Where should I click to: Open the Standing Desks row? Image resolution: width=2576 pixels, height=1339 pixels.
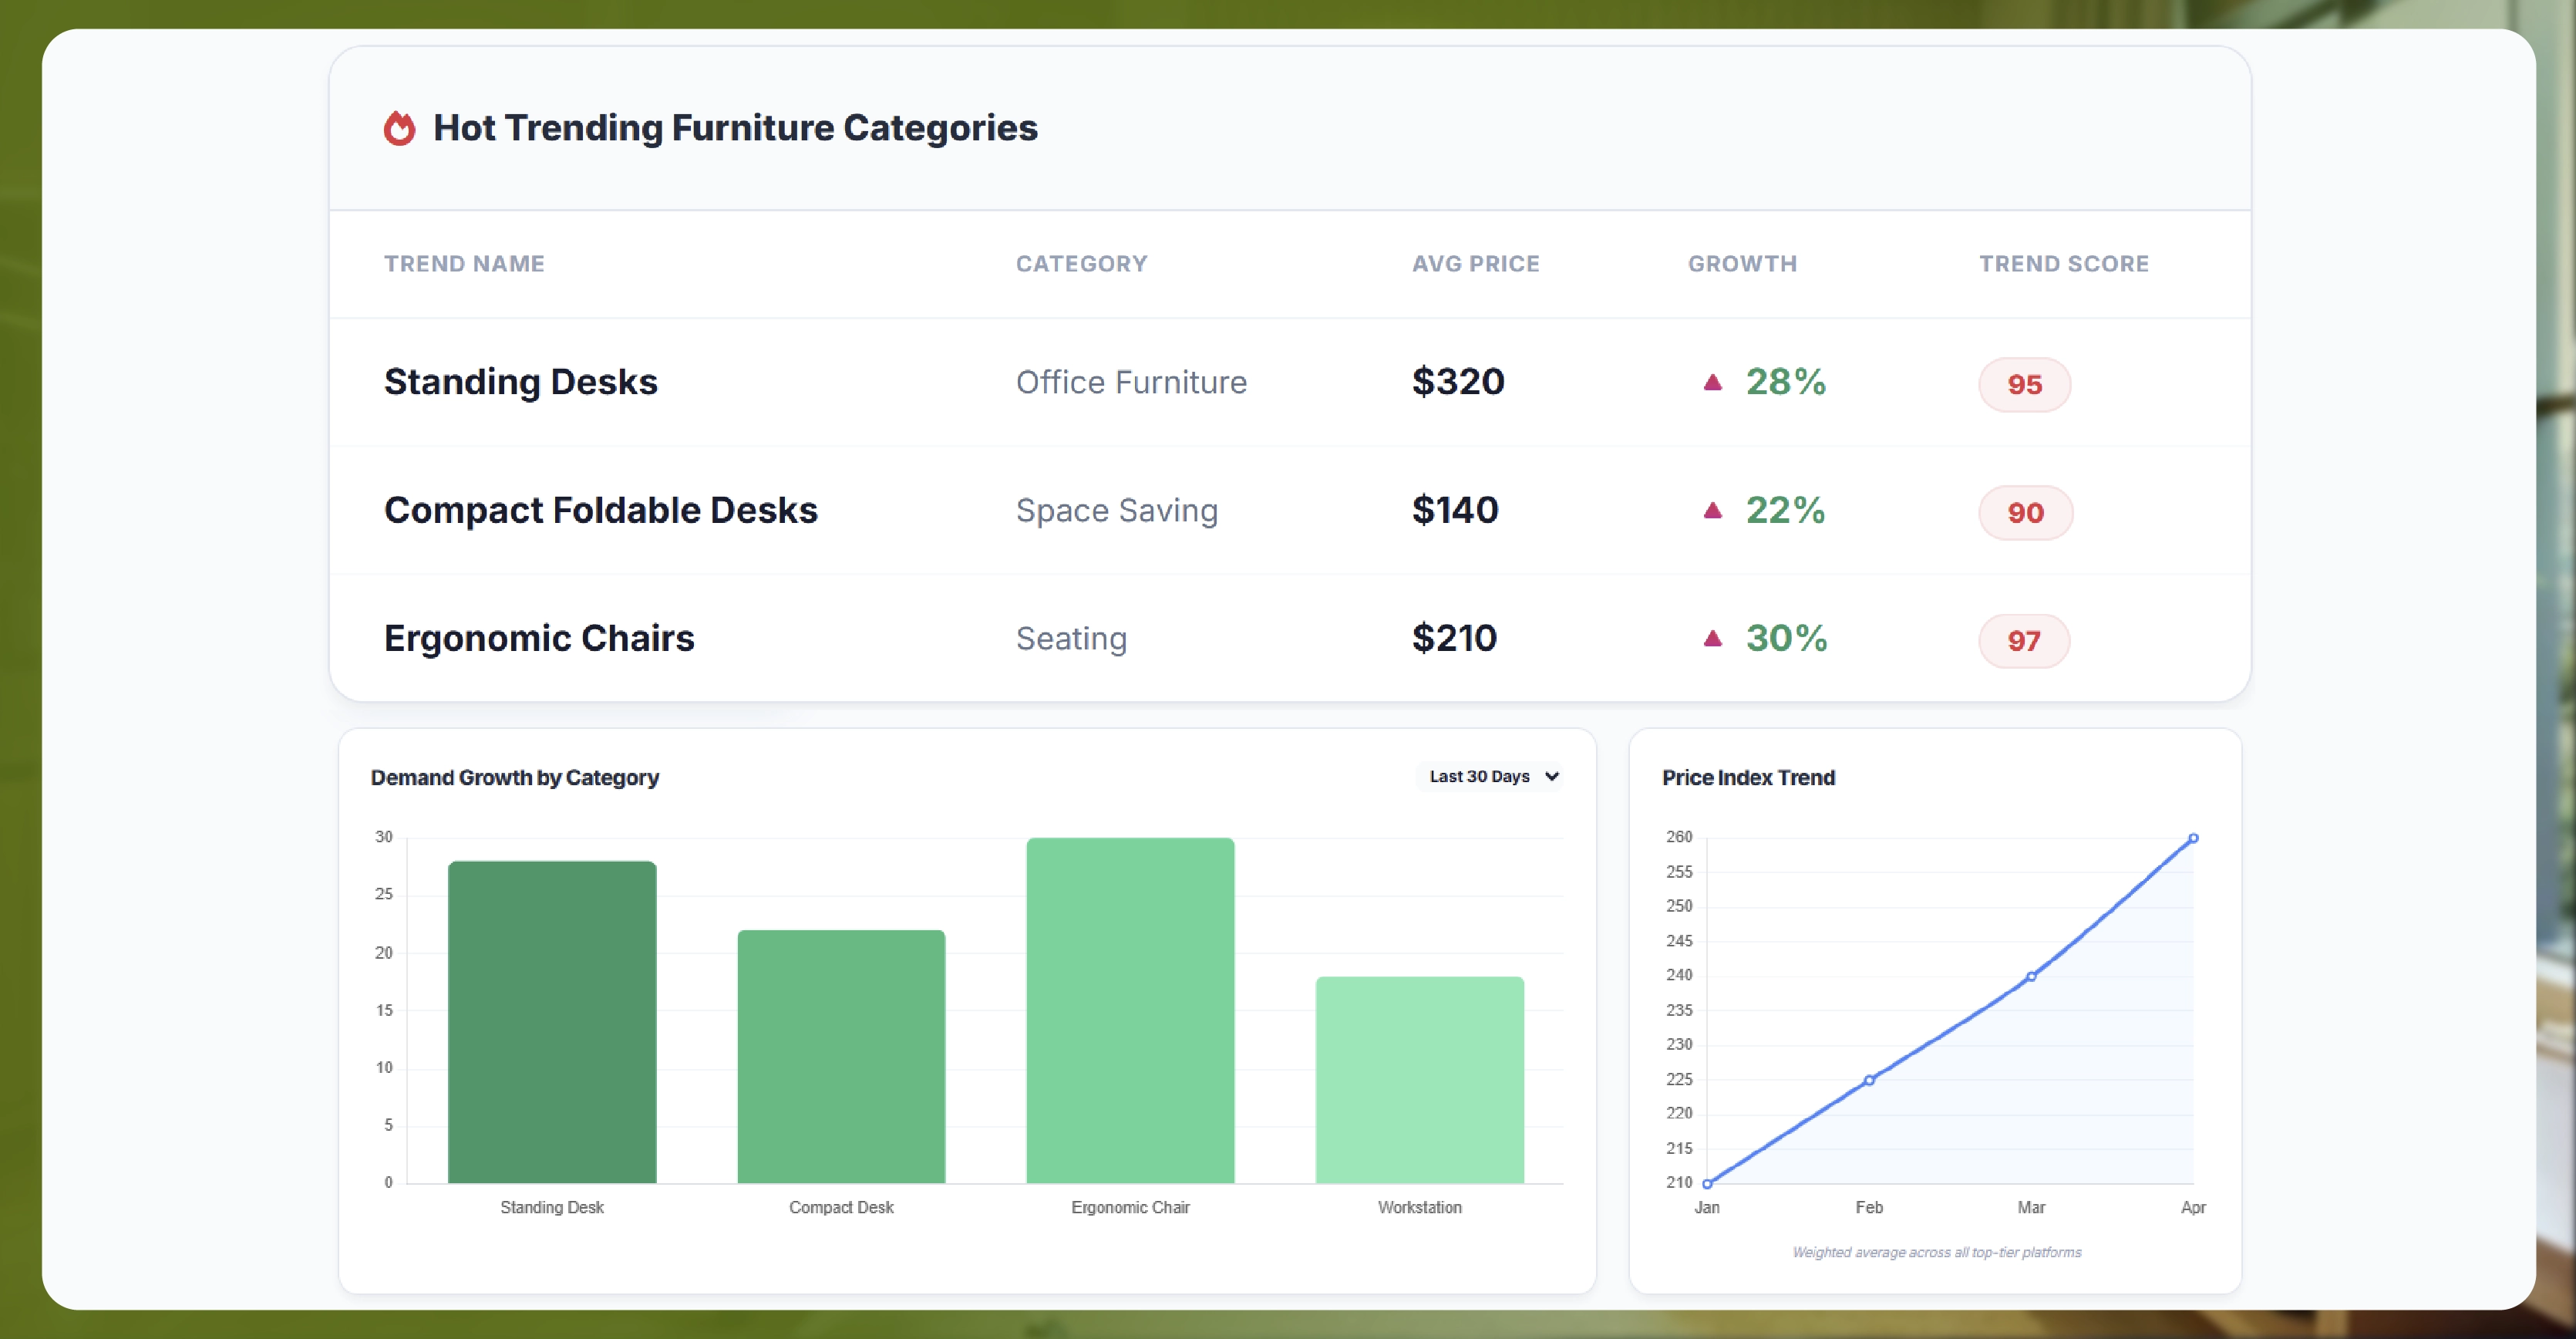[x=520, y=382]
